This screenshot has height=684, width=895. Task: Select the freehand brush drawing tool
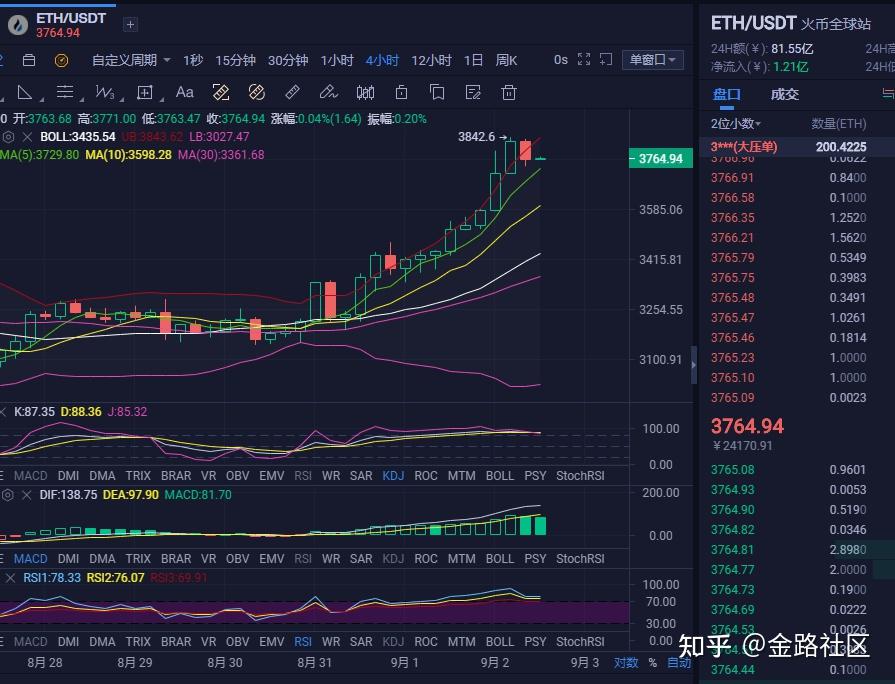tap(328, 92)
